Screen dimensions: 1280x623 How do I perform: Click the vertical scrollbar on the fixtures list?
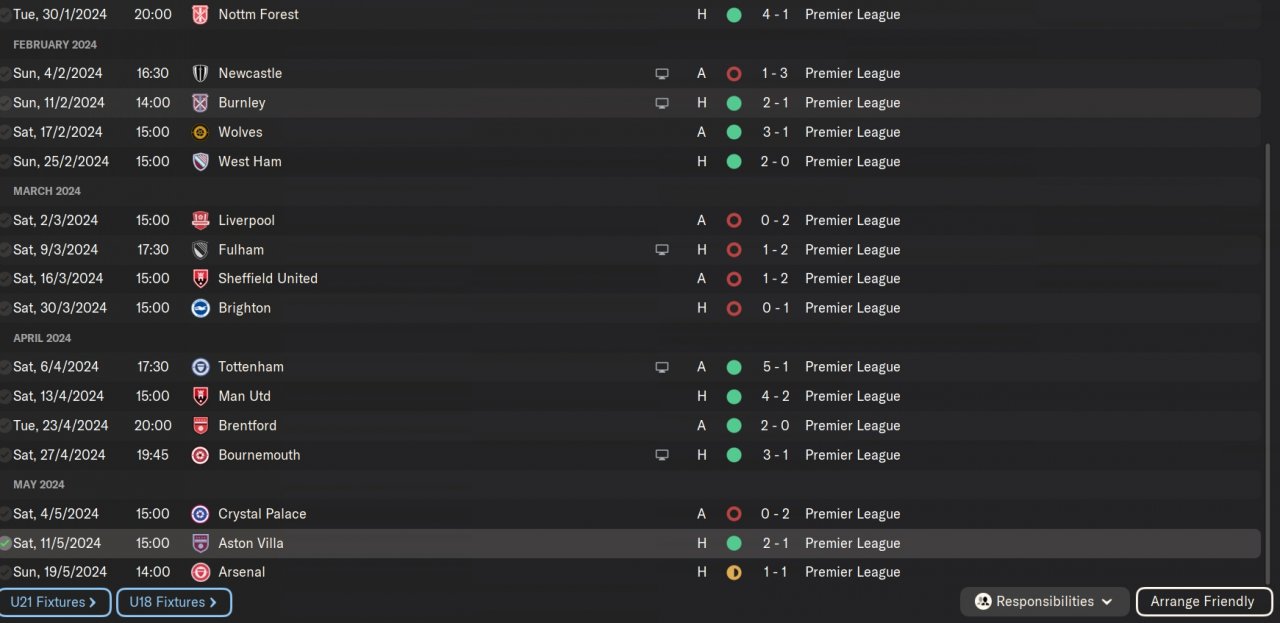(x=1270, y=360)
